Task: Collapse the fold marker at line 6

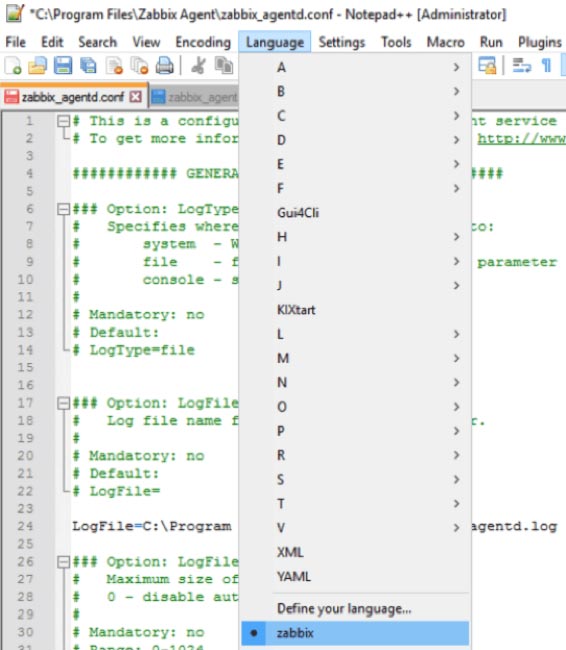Action: click(x=63, y=209)
